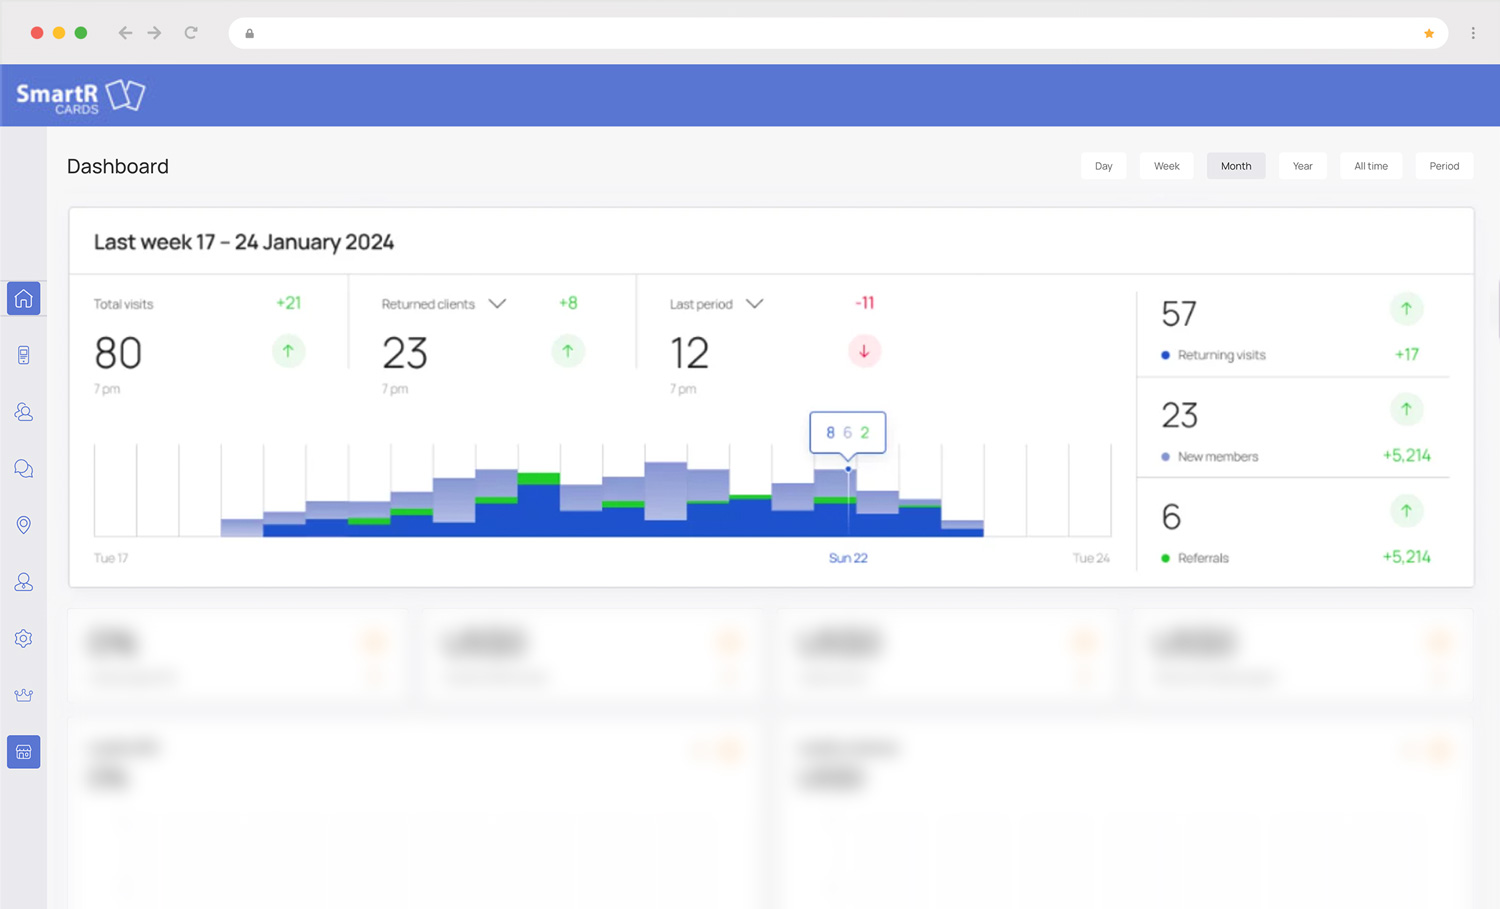Click the Sun 22 chart marker

pos(848,469)
